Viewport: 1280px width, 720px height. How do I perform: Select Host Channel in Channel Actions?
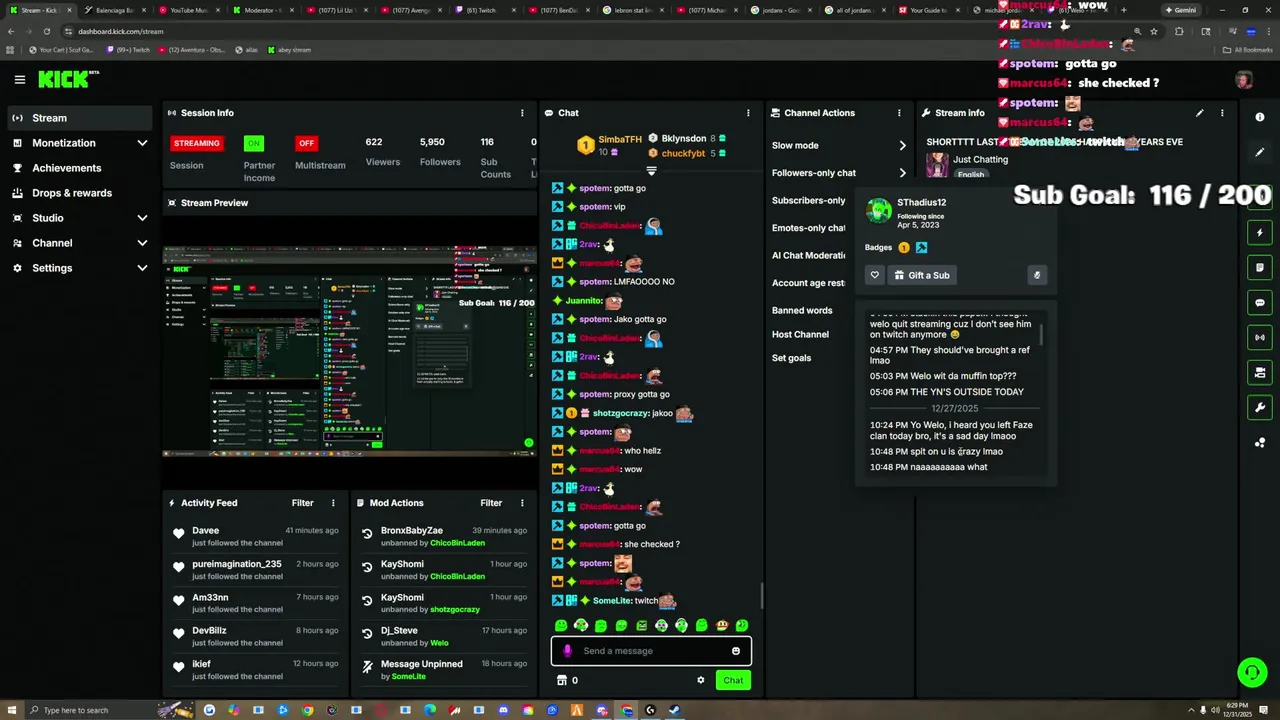click(800, 334)
